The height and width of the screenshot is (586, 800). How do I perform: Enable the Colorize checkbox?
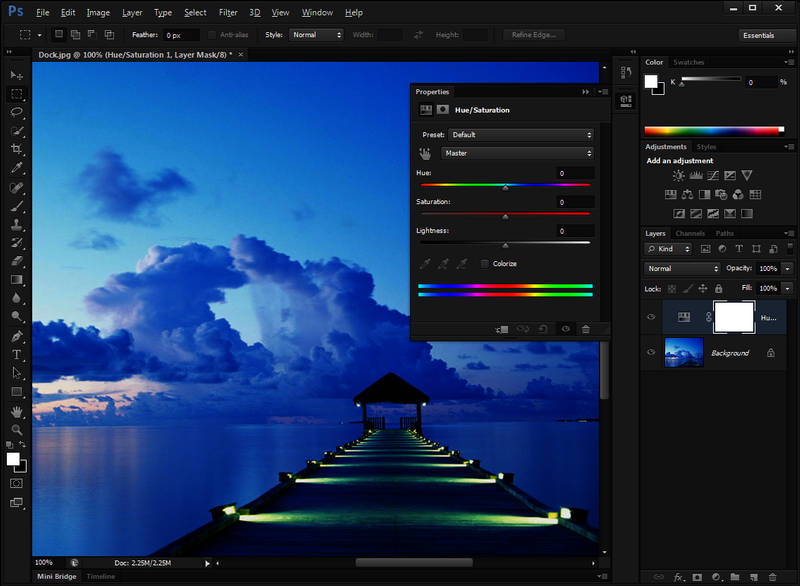[485, 264]
